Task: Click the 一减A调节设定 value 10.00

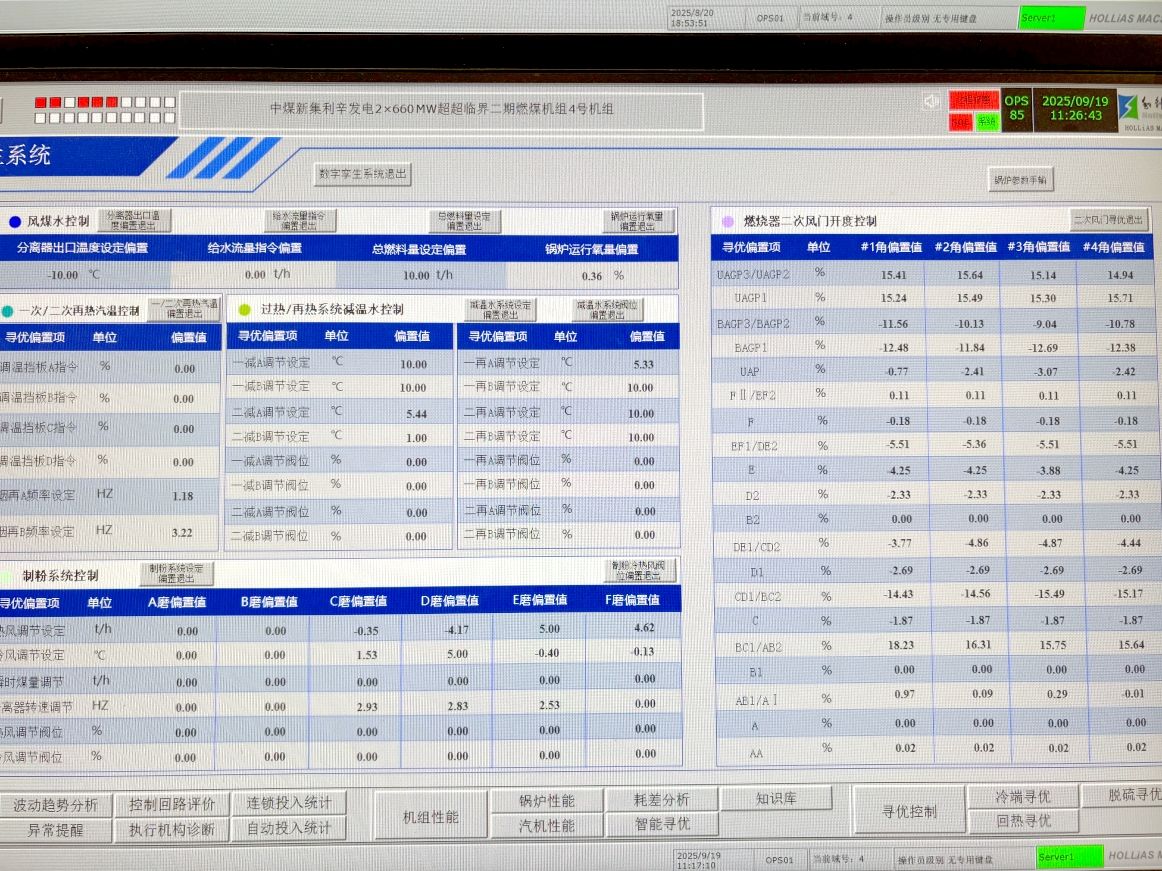Action: tap(413, 364)
